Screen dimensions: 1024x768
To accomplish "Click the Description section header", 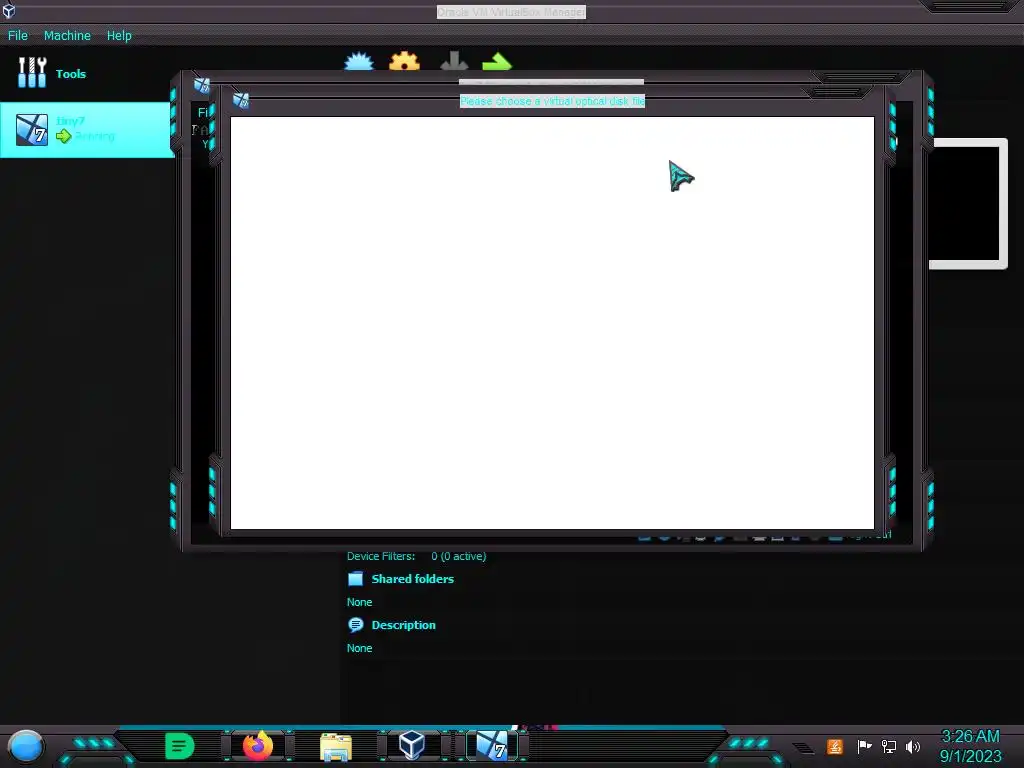I will (403, 625).
